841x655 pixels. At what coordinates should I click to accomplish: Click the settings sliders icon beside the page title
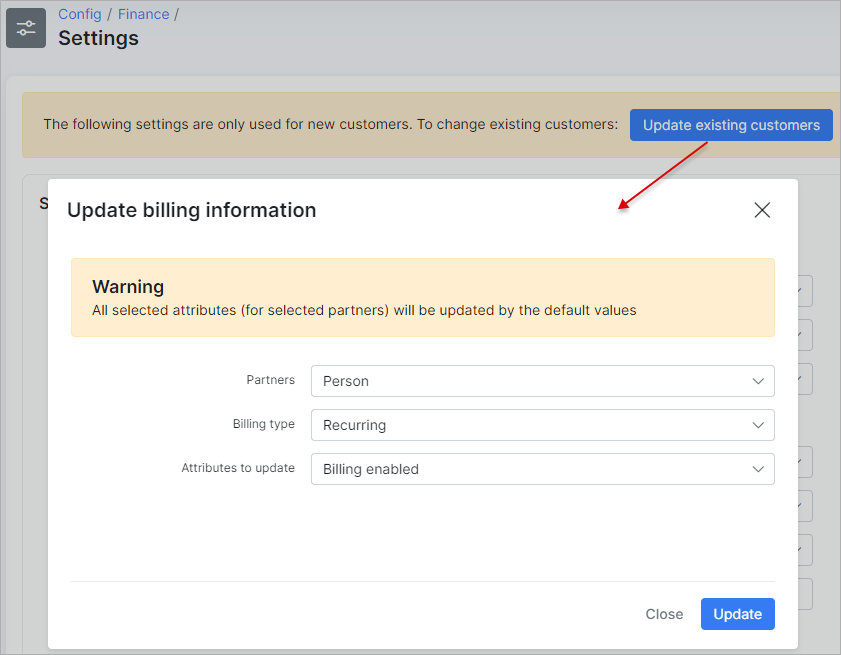tap(26, 28)
